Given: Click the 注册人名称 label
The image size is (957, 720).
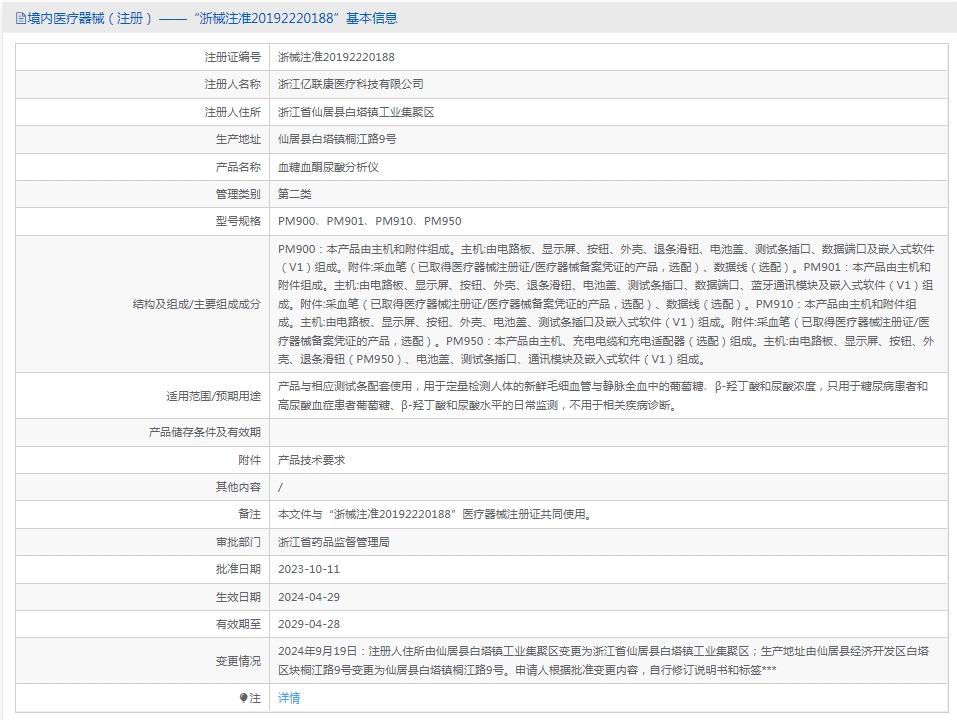Looking at the screenshot, I should pyautogui.click(x=233, y=84).
